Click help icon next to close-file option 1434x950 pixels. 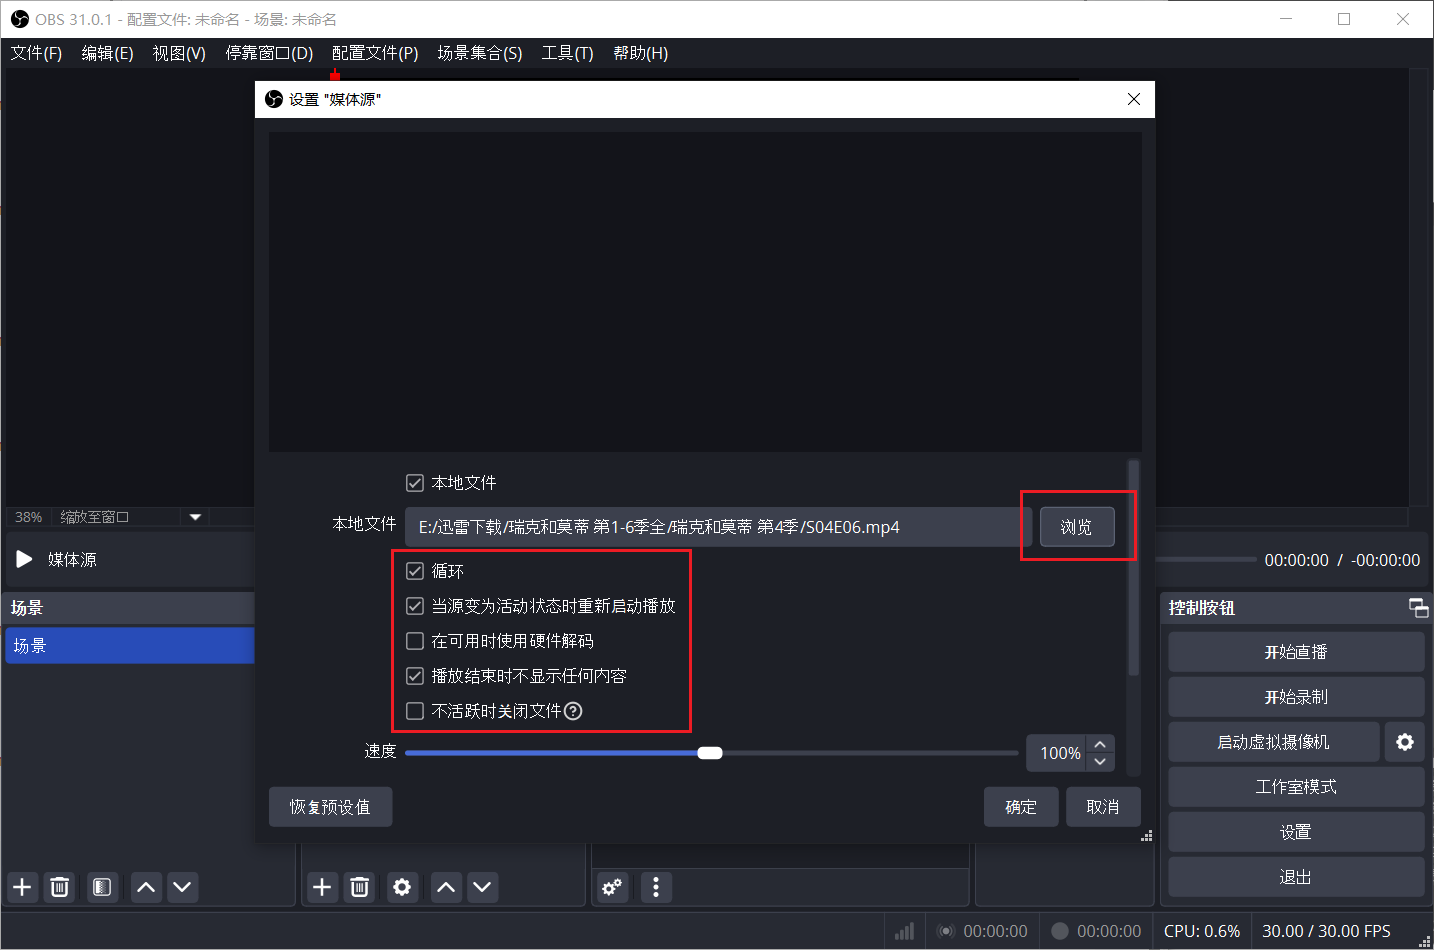pyautogui.click(x=573, y=711)
